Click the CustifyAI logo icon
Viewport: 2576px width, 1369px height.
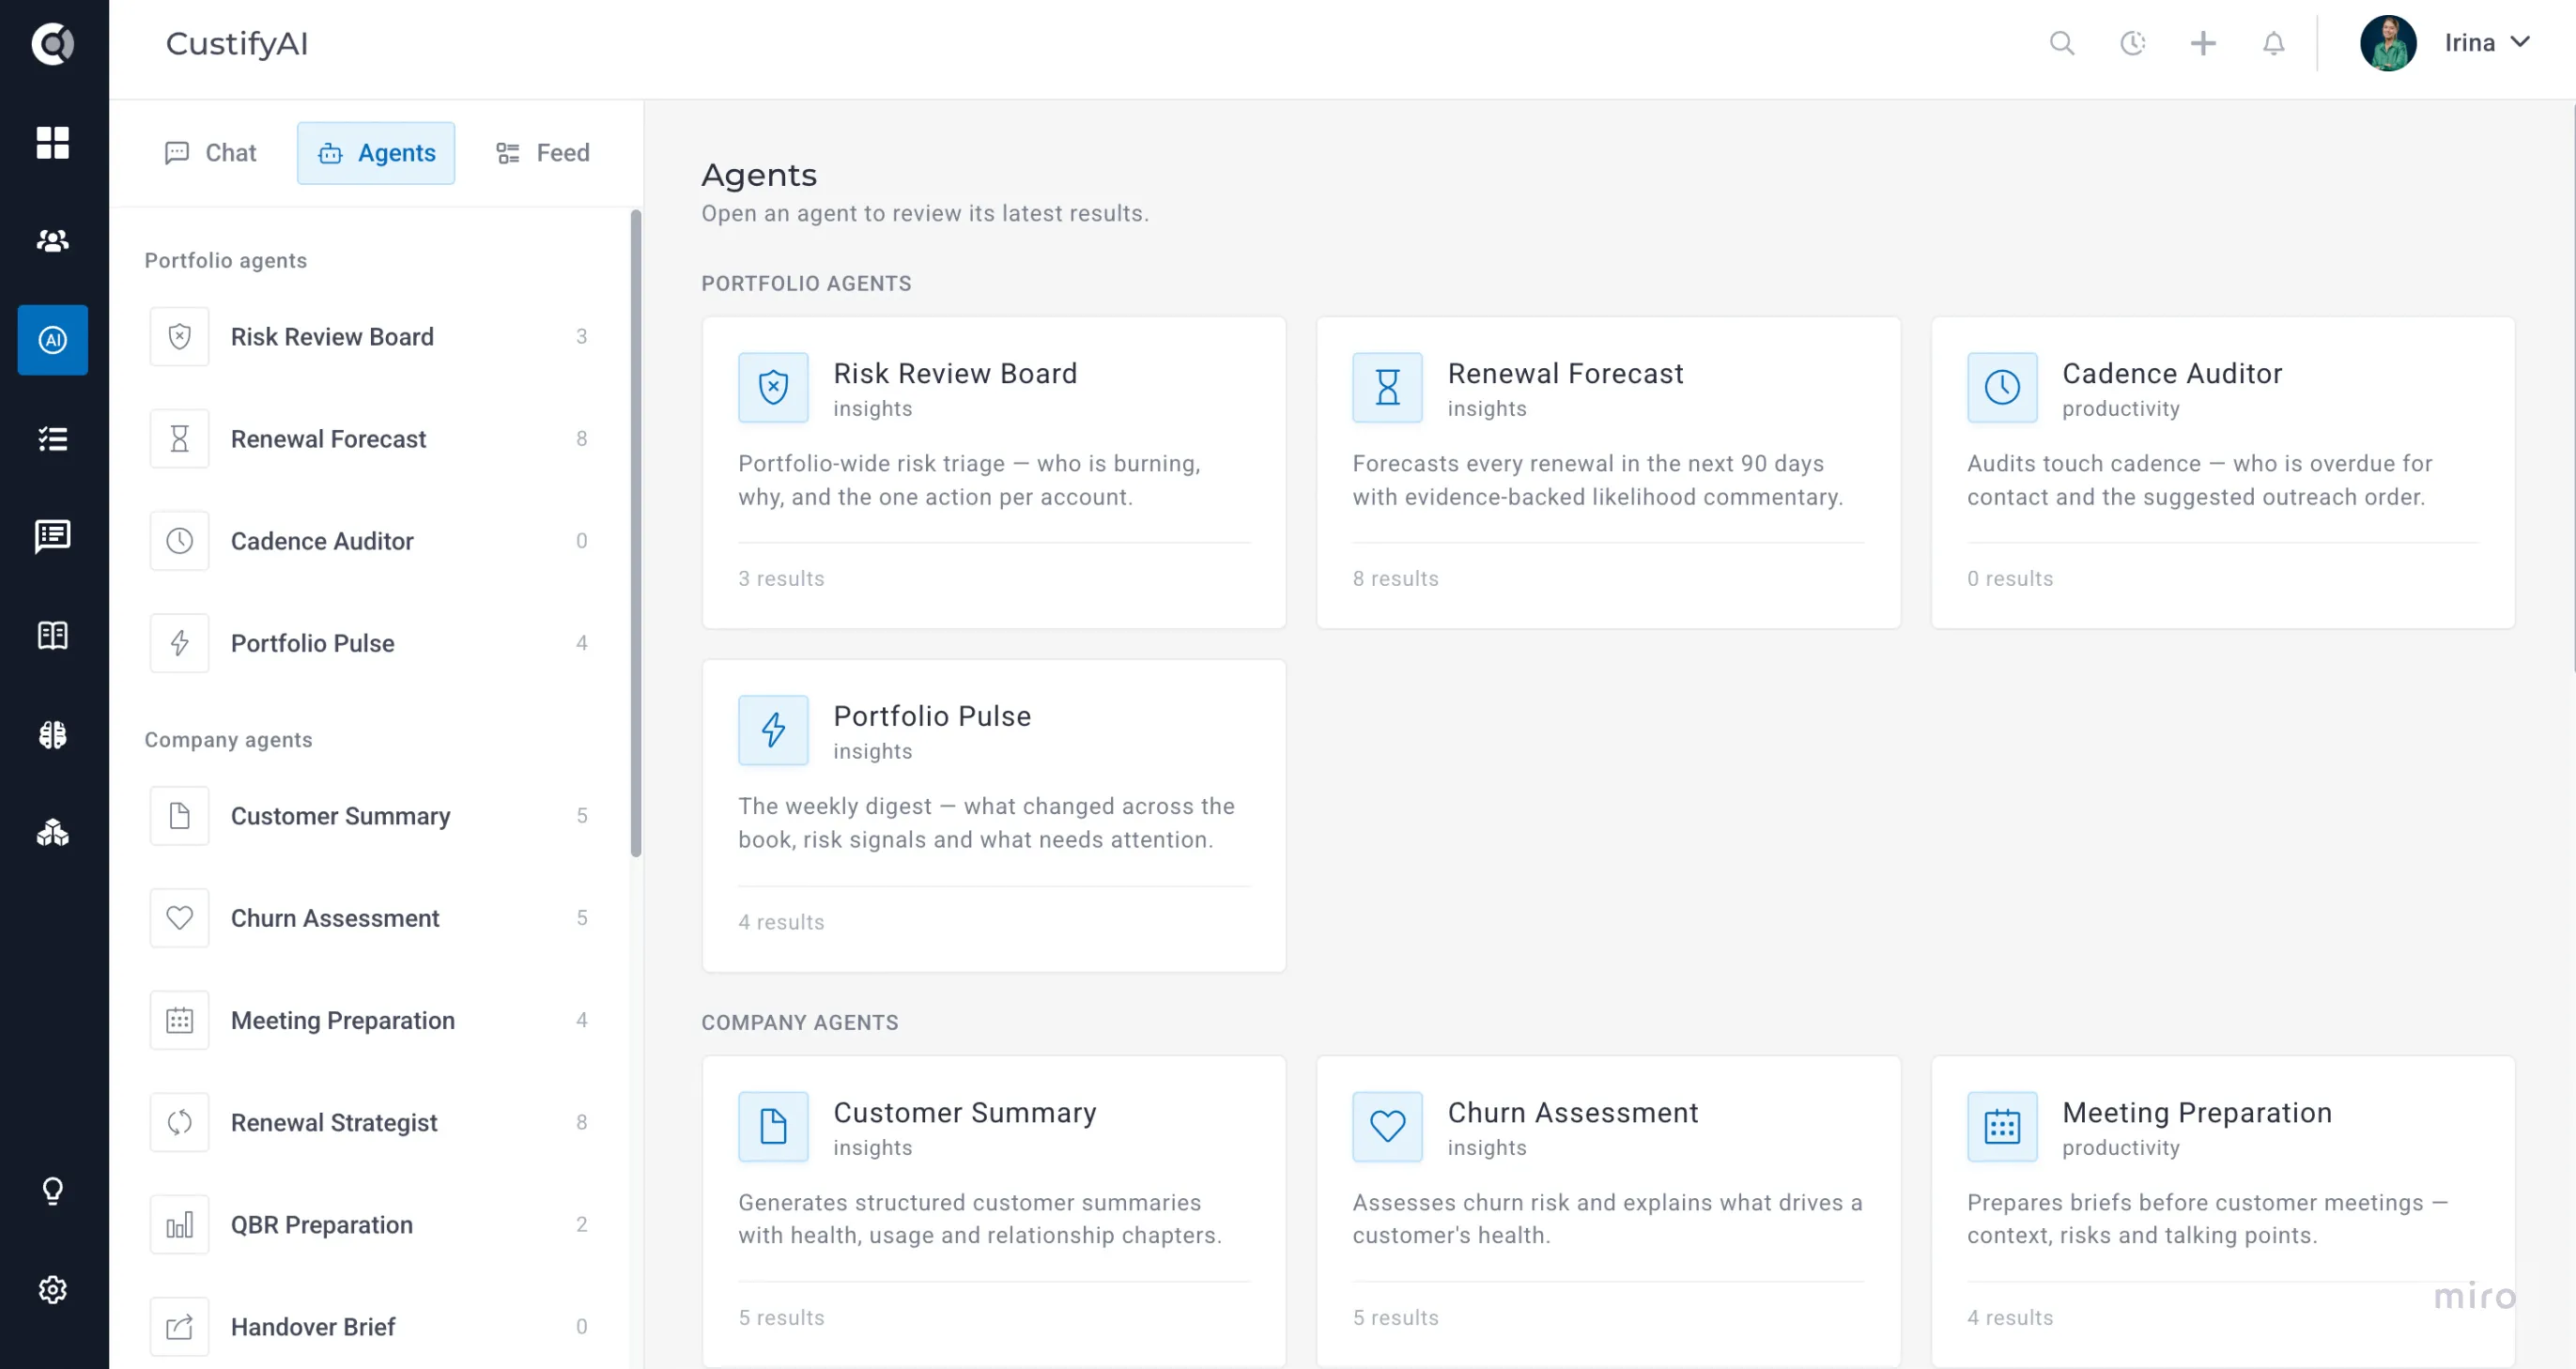click(53, 44)
